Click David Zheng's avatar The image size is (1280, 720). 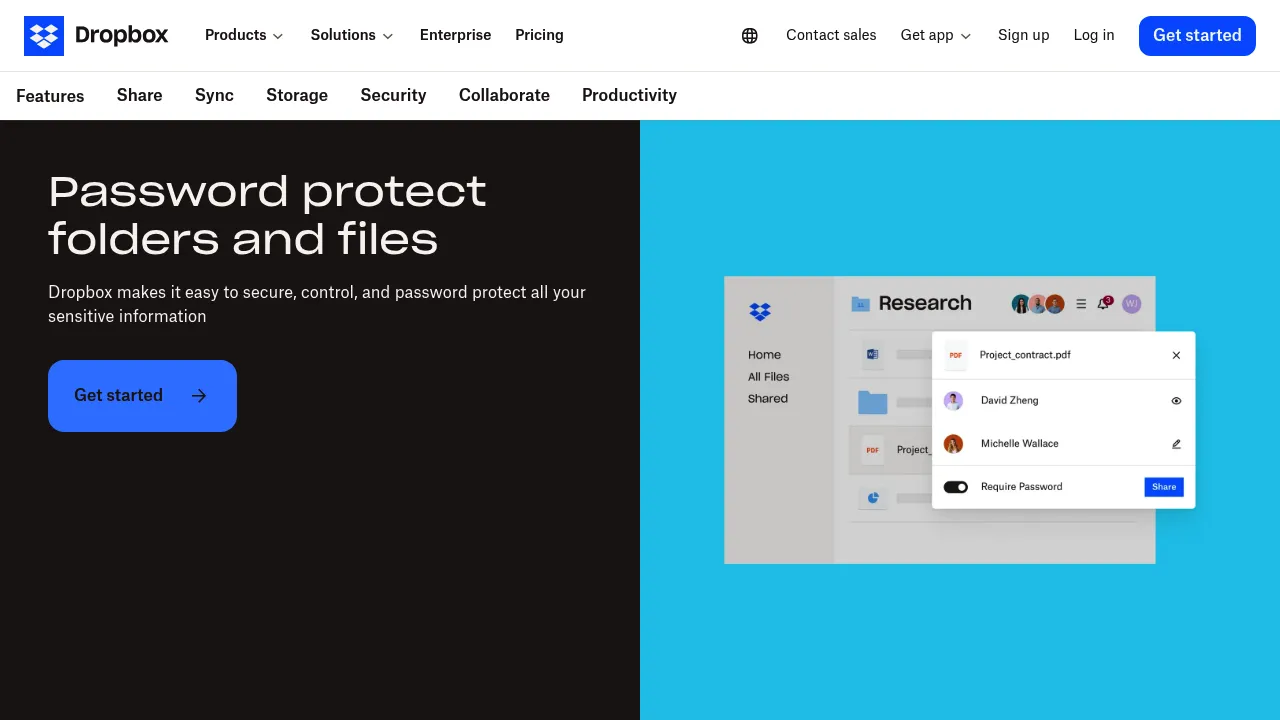coord(954,401)
